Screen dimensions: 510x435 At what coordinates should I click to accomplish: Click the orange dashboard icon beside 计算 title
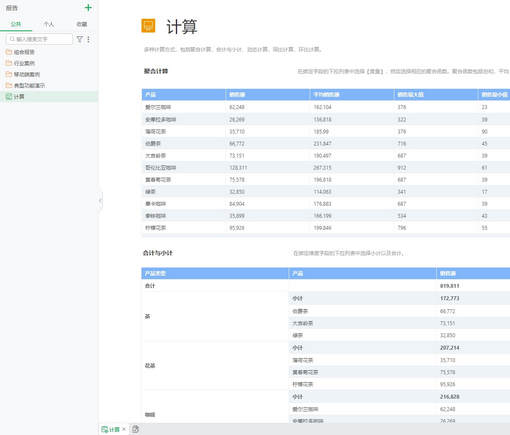click(x=148, y=26)
